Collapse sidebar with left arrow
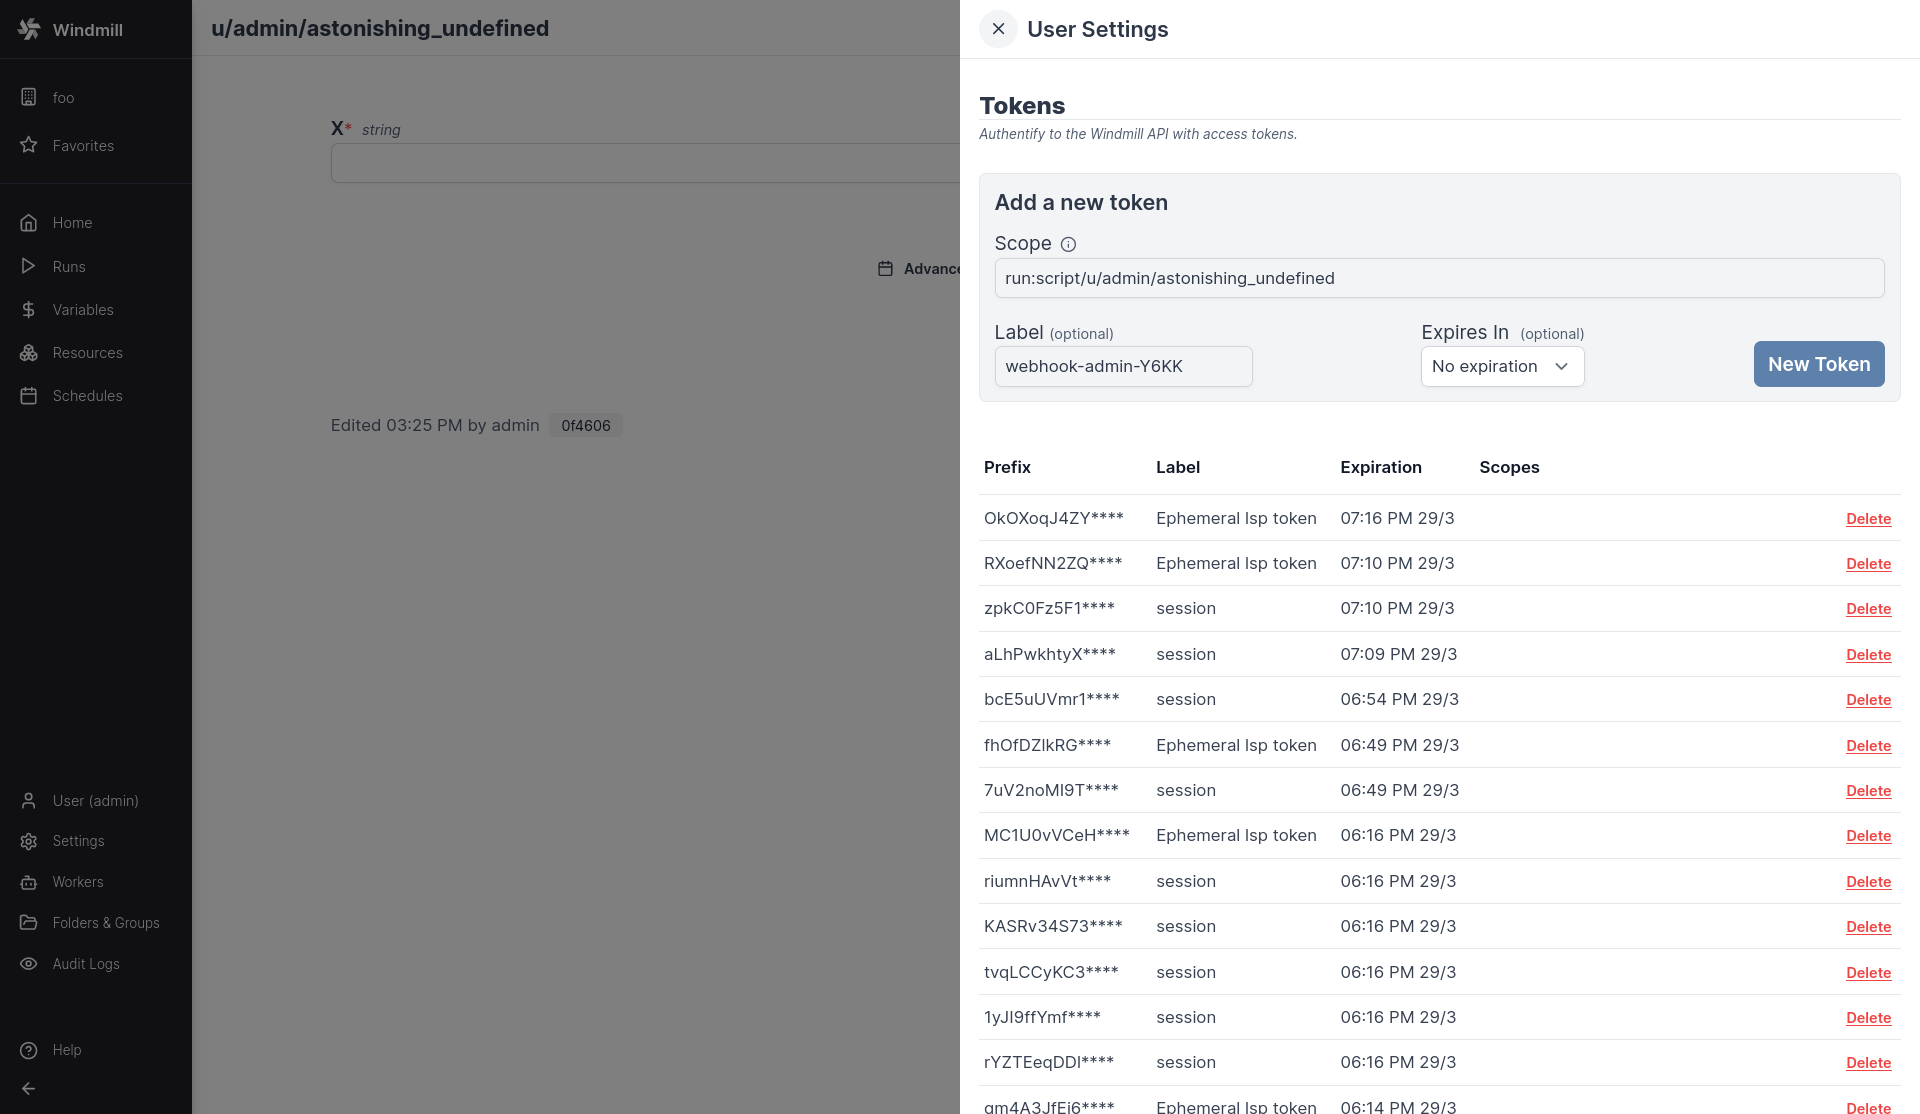The image size is (1920, 1114). (x=29, y=1089)
